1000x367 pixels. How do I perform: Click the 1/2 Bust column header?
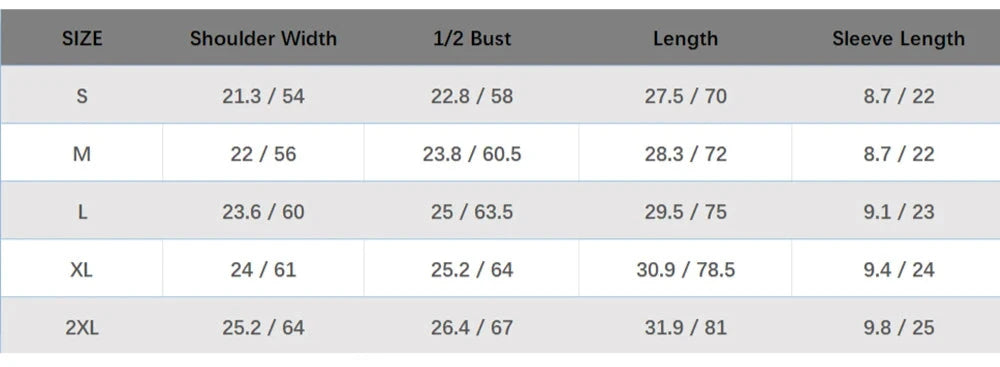(x=472, y=39)
